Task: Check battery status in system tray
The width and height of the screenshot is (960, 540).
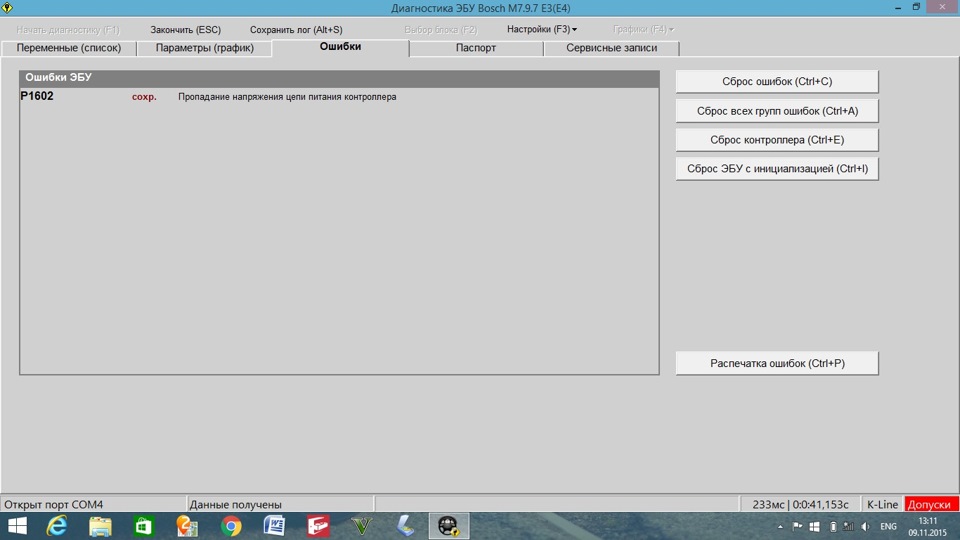Action: (833, 527)
